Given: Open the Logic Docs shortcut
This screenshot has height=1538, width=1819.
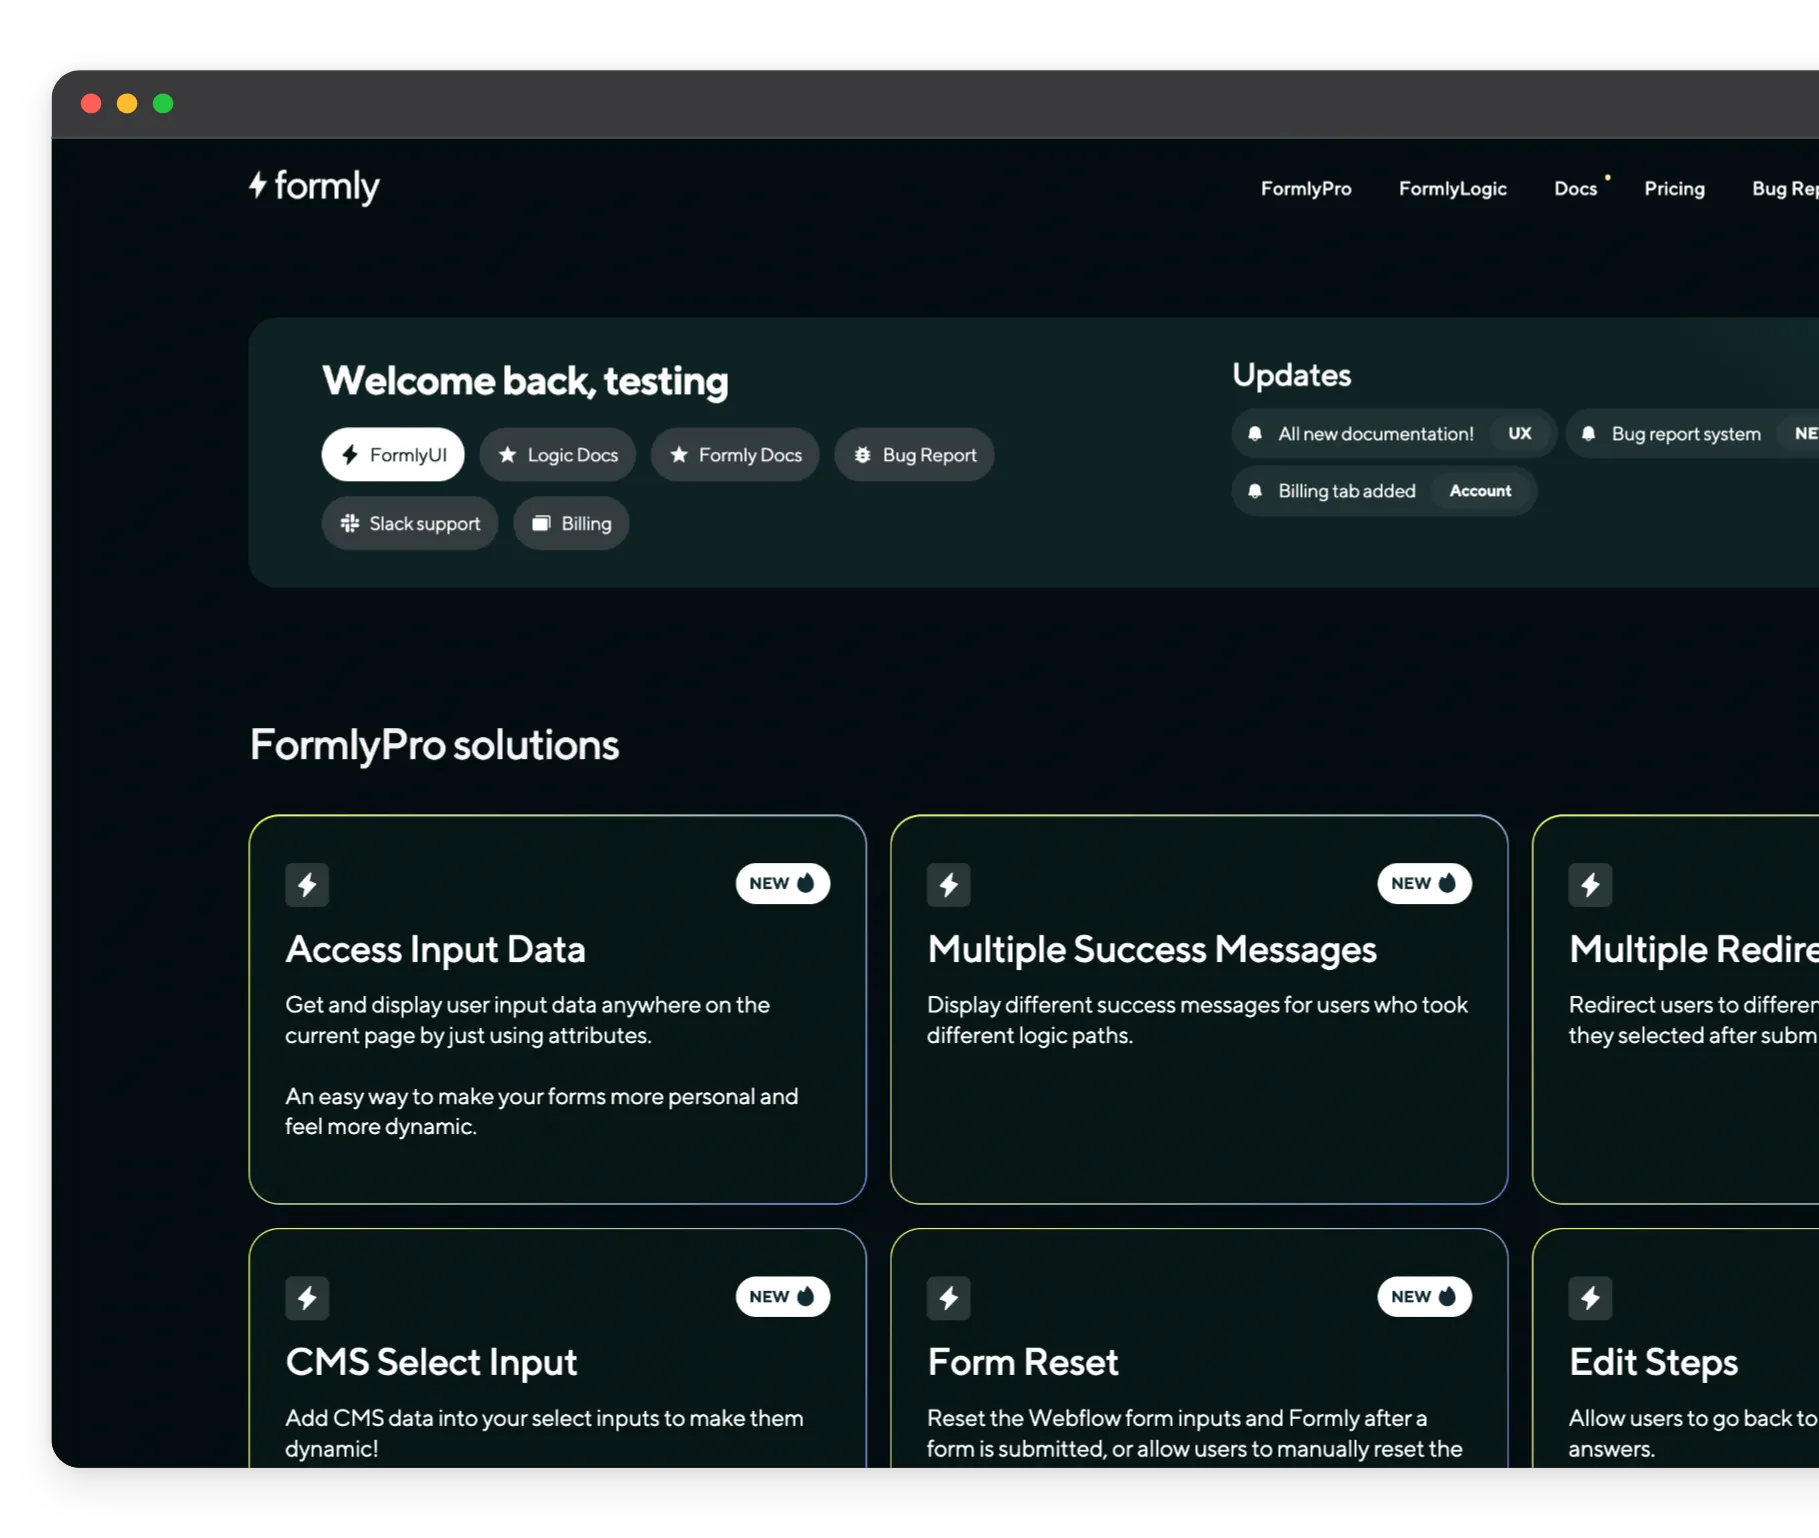Looking at the screenshot, I should pyautogui.click(x=558, y=455).
